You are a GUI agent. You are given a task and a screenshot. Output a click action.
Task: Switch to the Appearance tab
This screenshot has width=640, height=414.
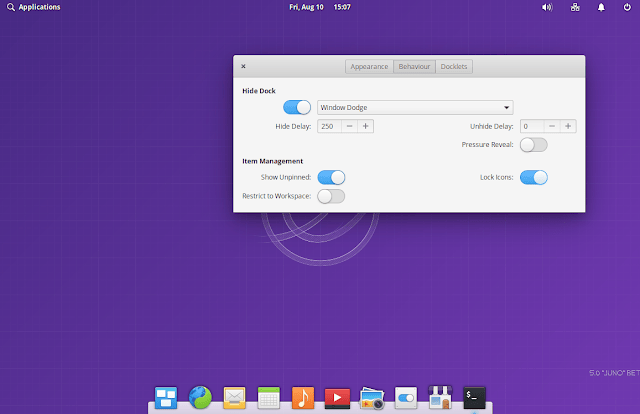[x=369, y=67]
